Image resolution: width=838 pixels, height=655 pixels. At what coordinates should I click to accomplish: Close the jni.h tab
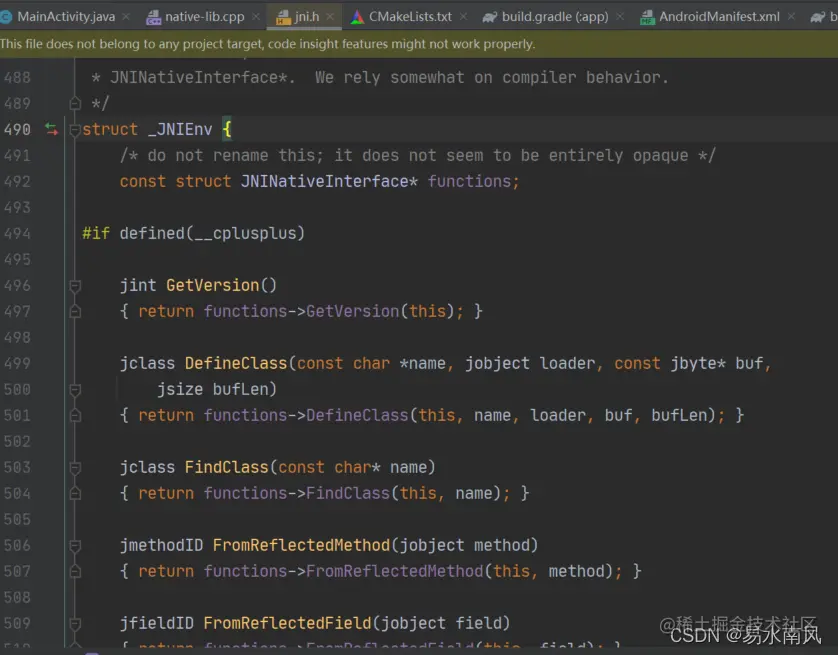click(x=330, y=17)
